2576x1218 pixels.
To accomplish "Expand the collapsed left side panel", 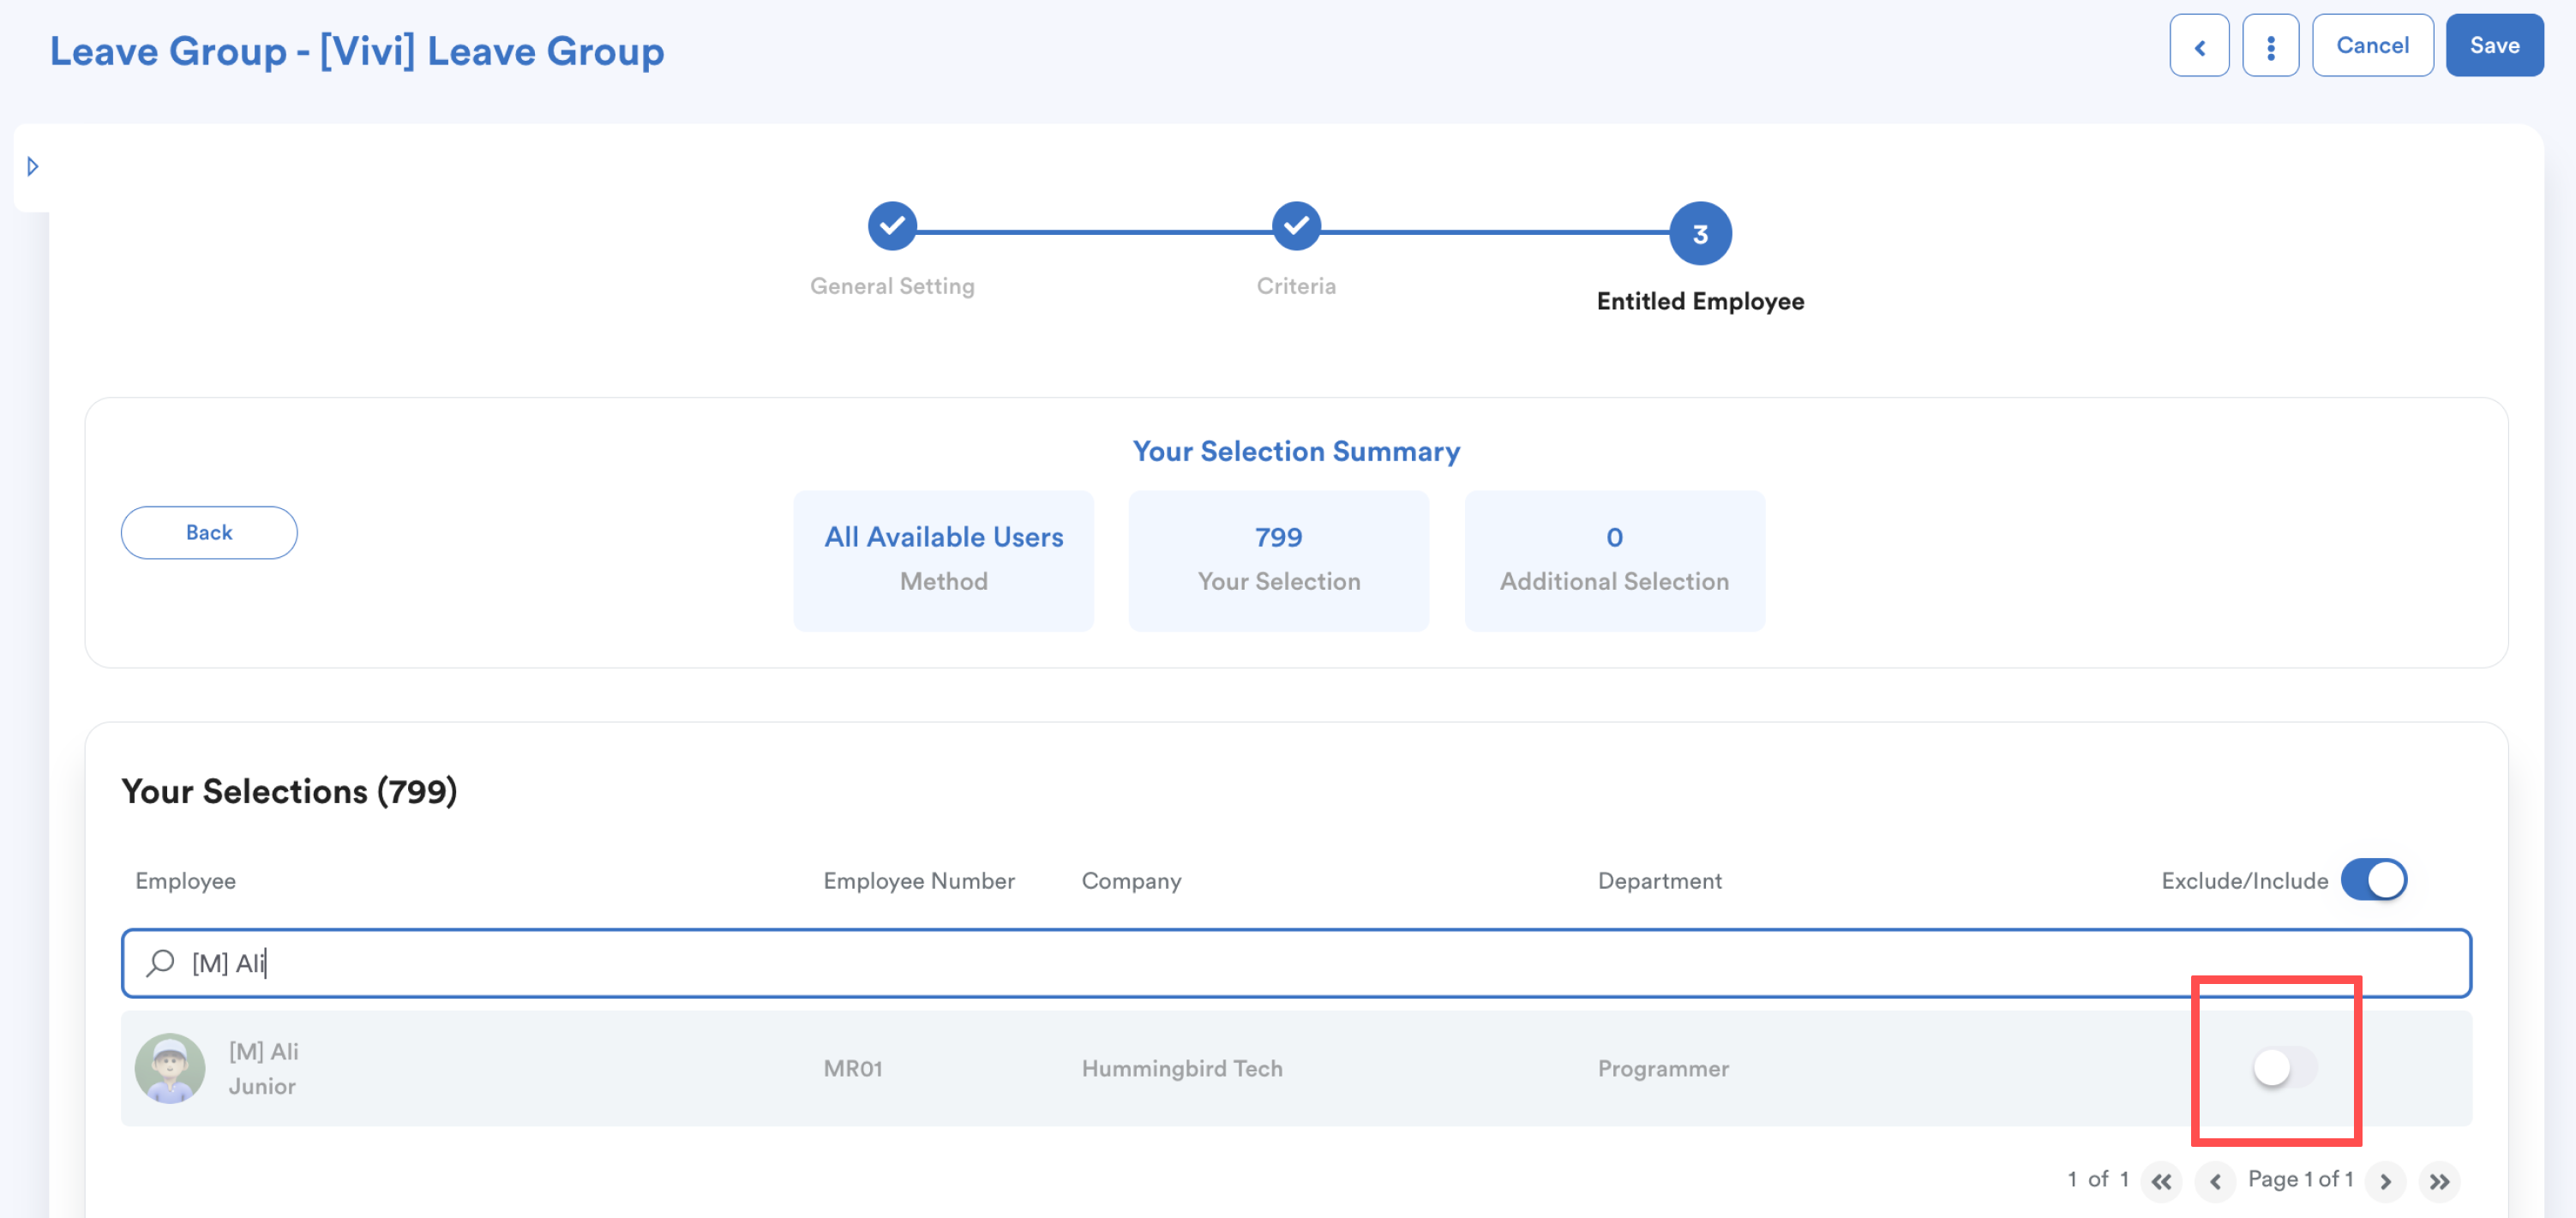I will coord(32,166).
